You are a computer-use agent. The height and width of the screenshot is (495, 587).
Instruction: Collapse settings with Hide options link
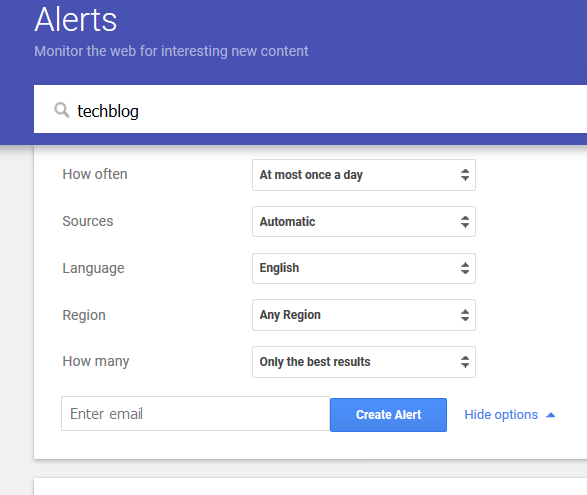coord(501,414)
